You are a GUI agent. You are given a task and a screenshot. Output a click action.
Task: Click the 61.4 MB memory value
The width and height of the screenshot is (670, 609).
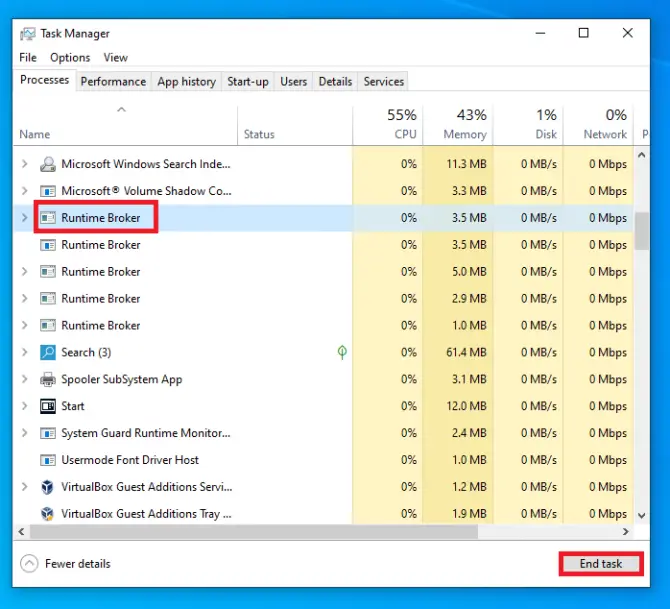[x=466, y=353]
